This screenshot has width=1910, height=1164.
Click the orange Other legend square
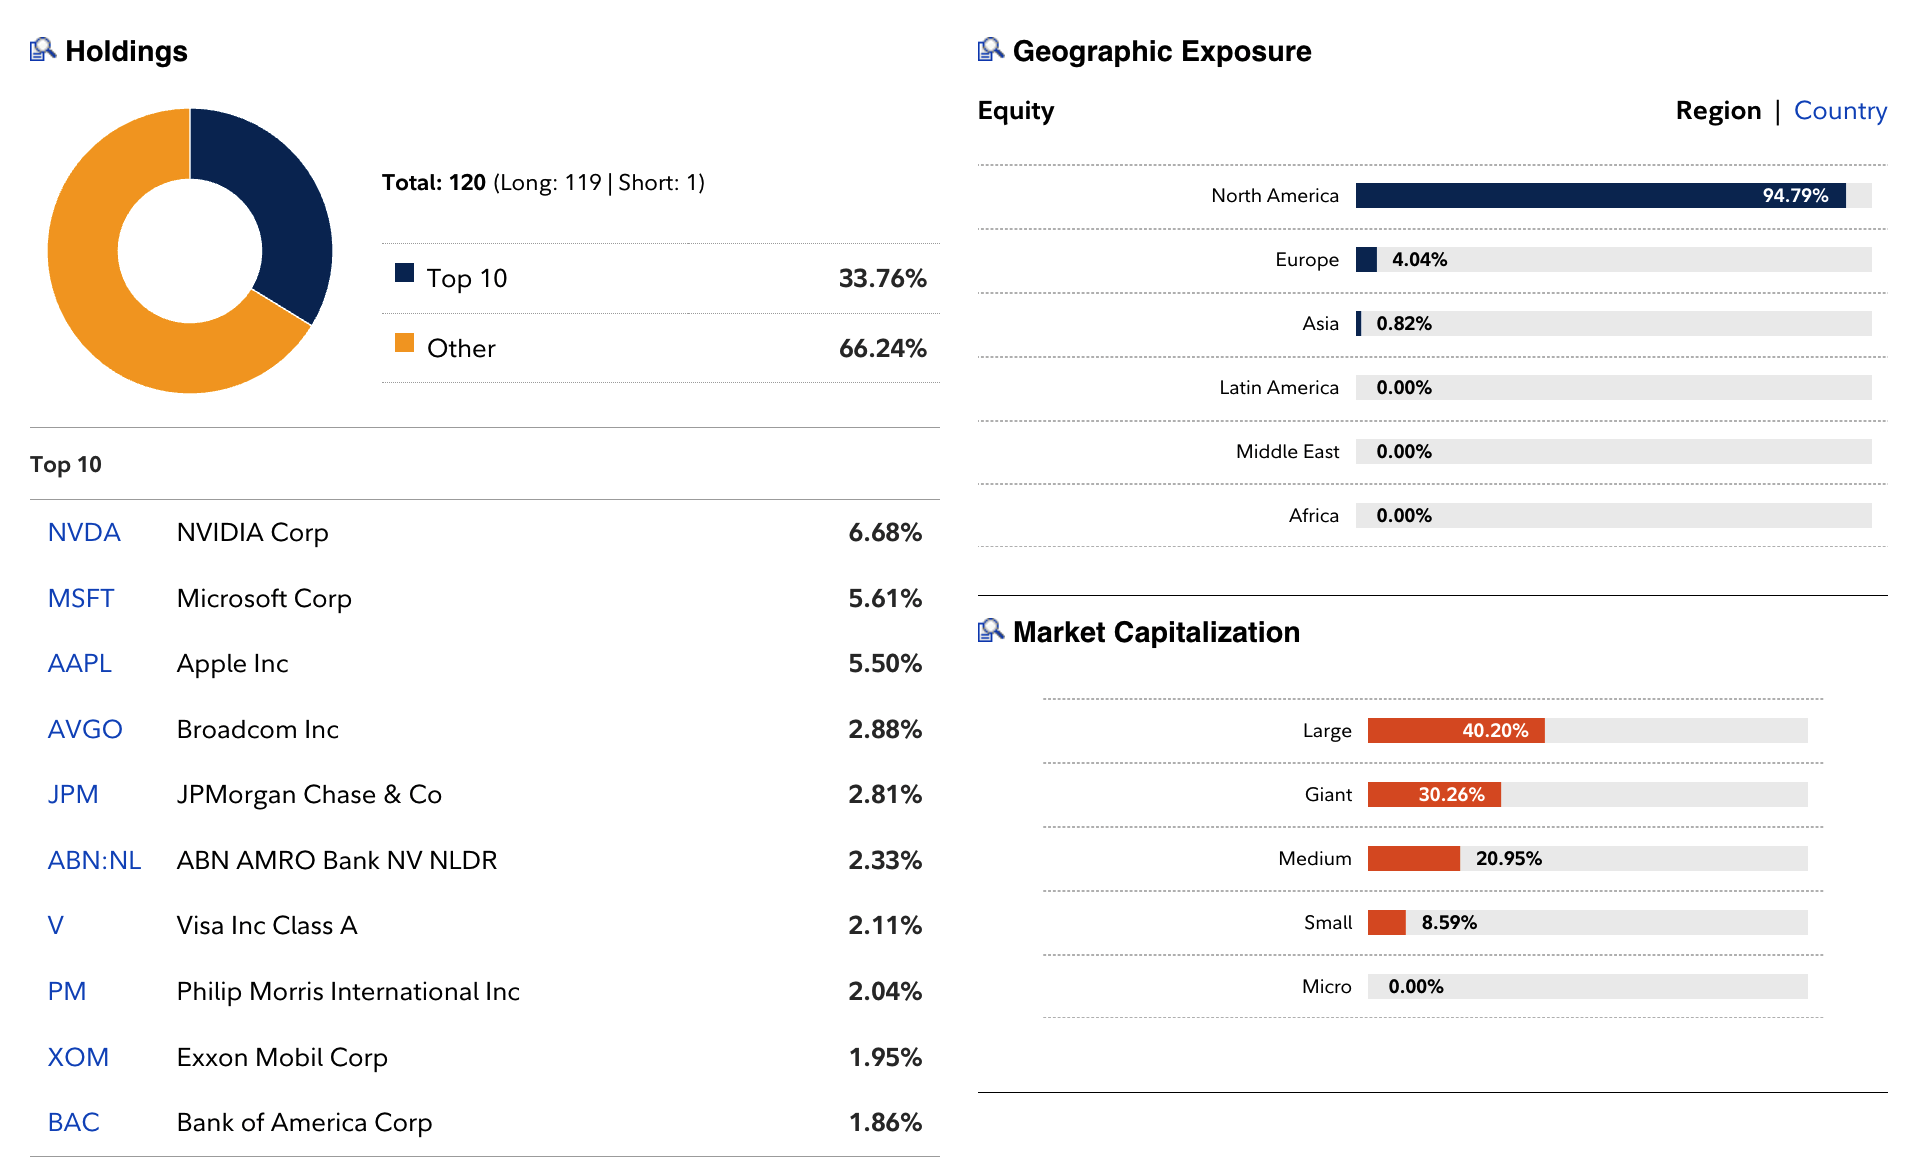click(403, 347)
